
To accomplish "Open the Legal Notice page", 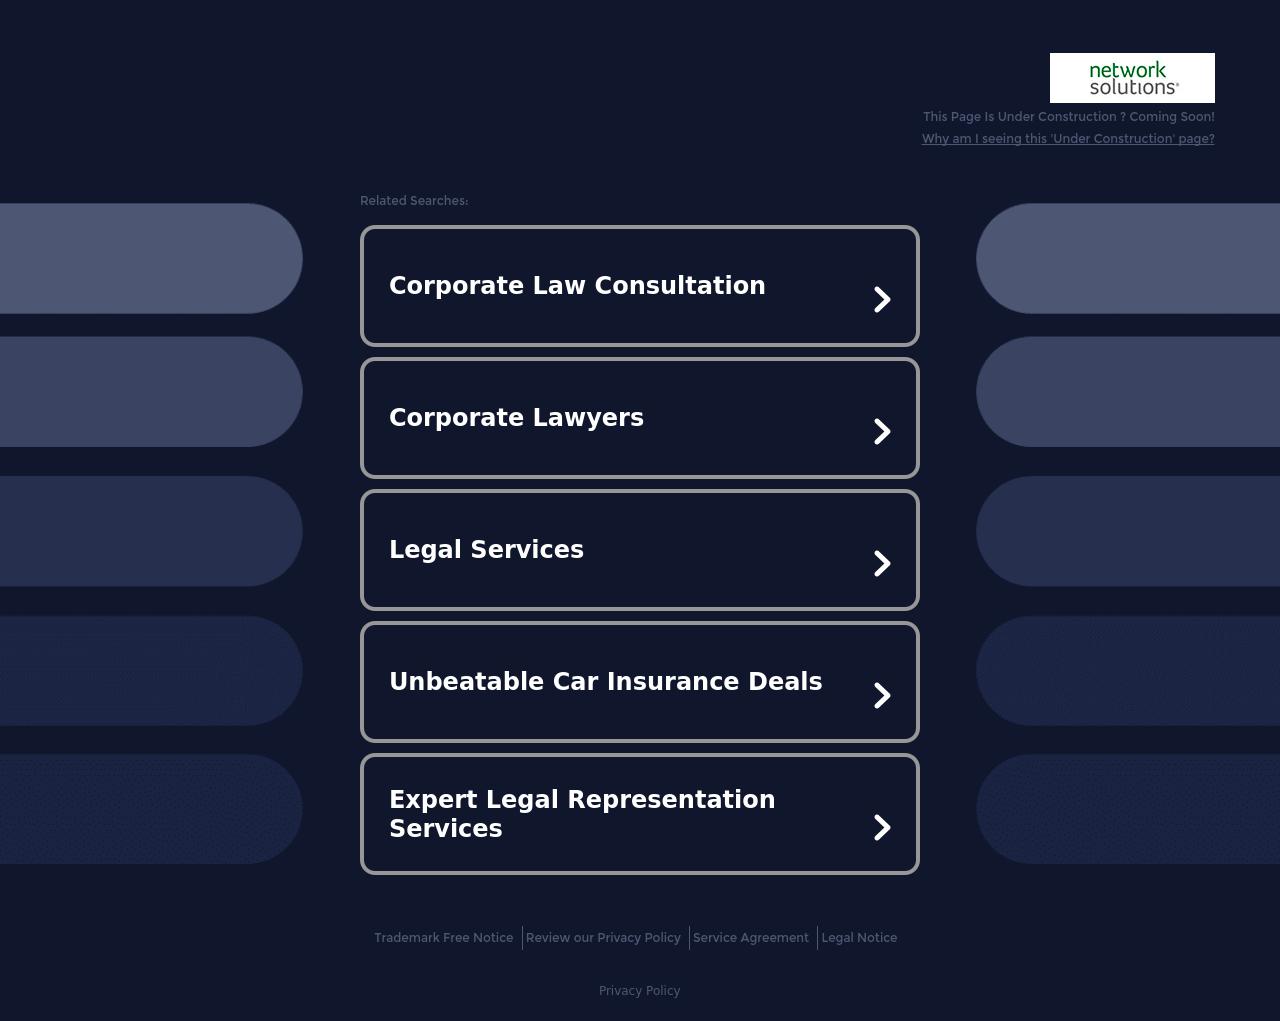I will (859, 938).
